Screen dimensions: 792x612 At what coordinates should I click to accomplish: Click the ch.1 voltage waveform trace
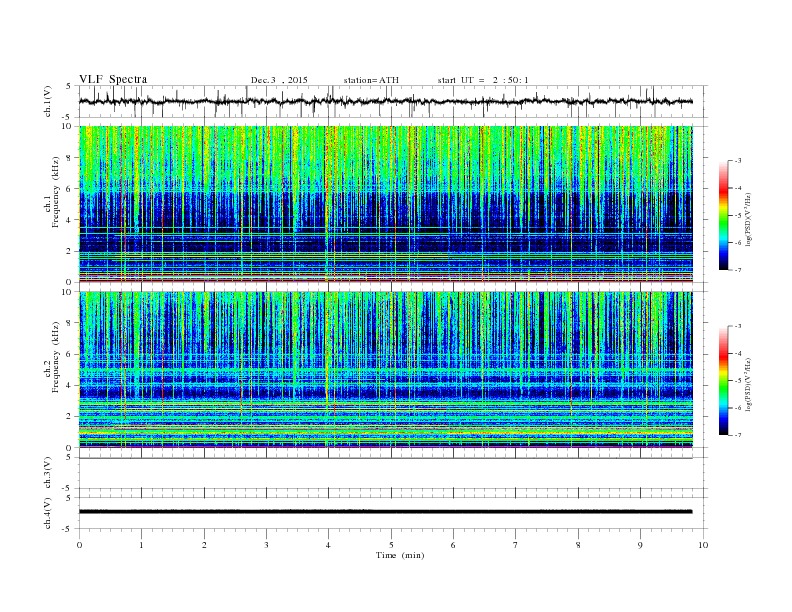pyautogui.click(x=385, y=101)
